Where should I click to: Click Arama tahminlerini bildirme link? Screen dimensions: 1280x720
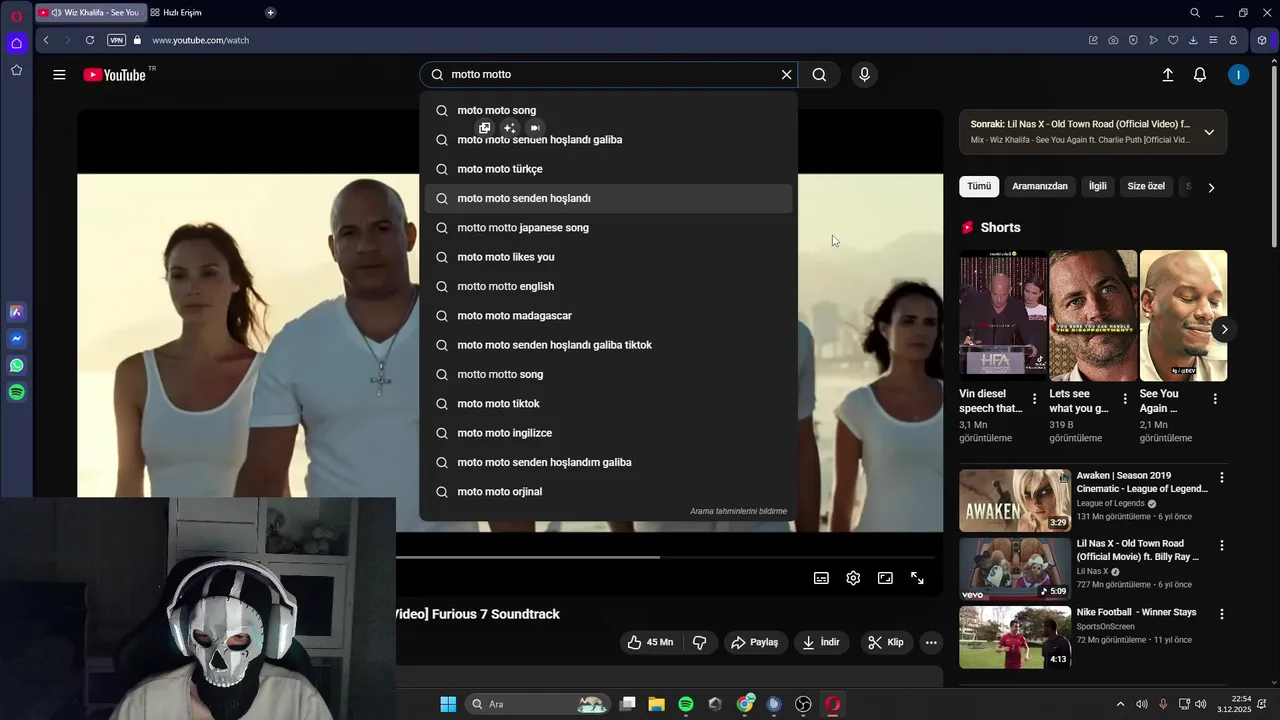(x=738, y=511)
